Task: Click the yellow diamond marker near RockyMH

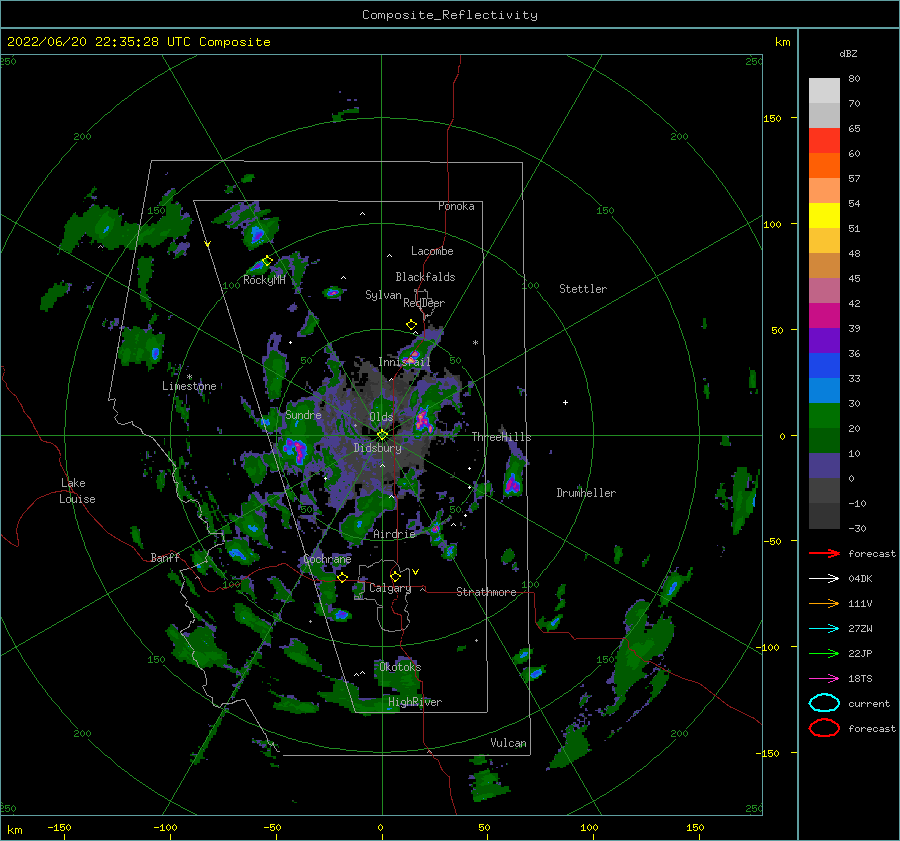Action: point(267,261)
